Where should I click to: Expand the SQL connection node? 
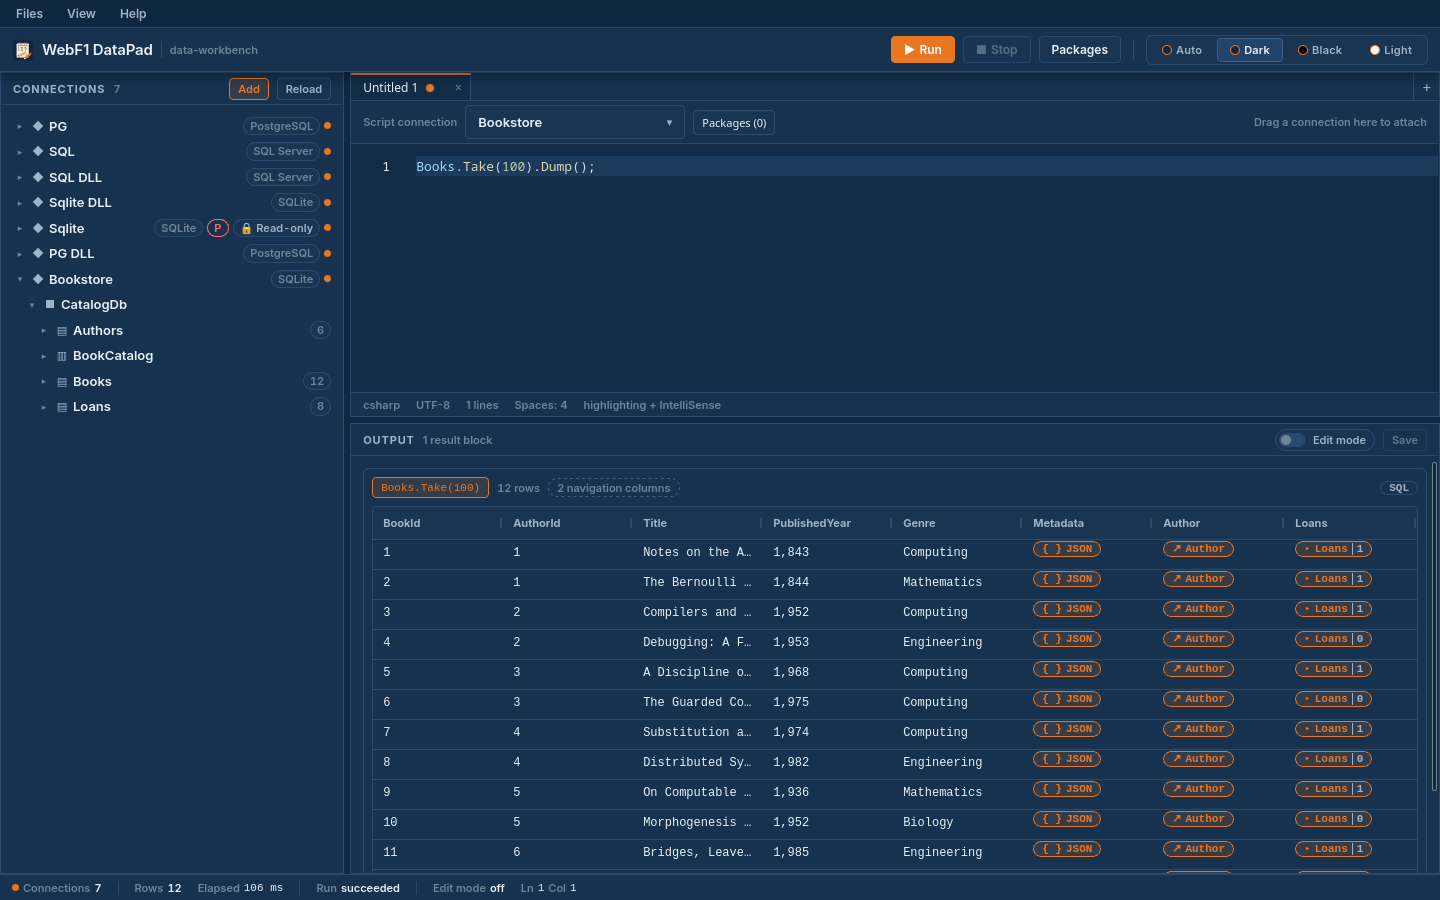click(19, 152)
